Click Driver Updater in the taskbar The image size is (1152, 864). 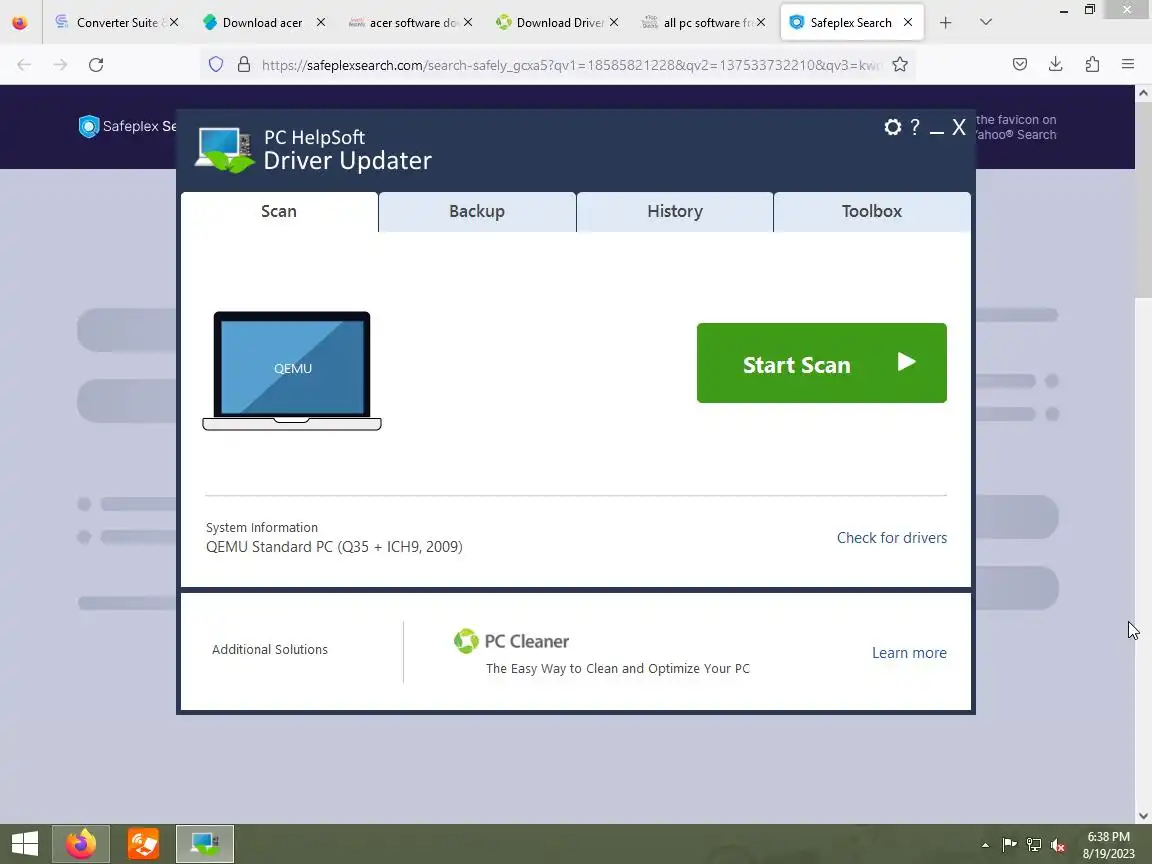205,844
